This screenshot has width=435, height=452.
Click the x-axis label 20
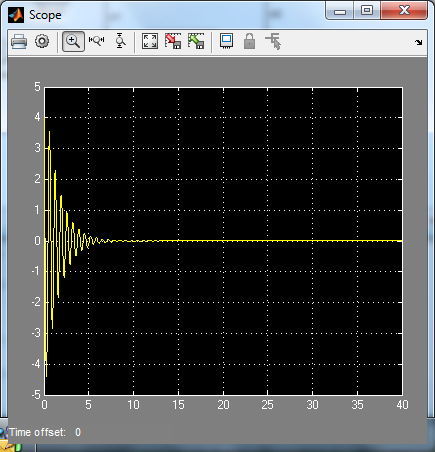223,405
